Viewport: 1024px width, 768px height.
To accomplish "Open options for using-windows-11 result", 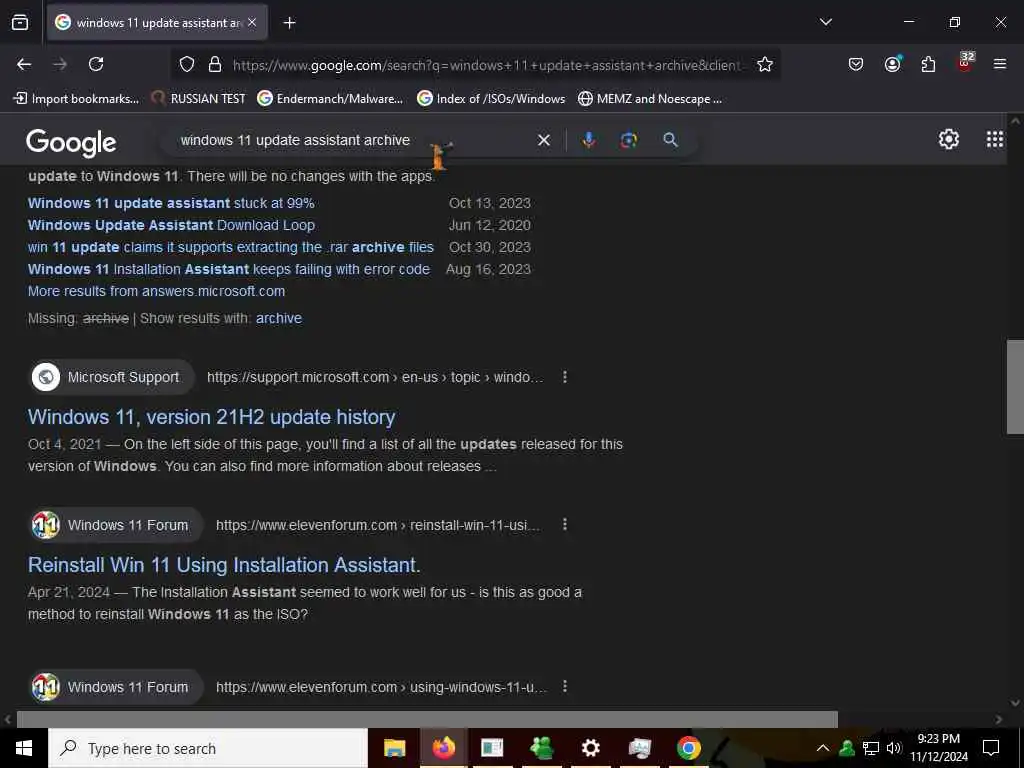I will point(565,686).
